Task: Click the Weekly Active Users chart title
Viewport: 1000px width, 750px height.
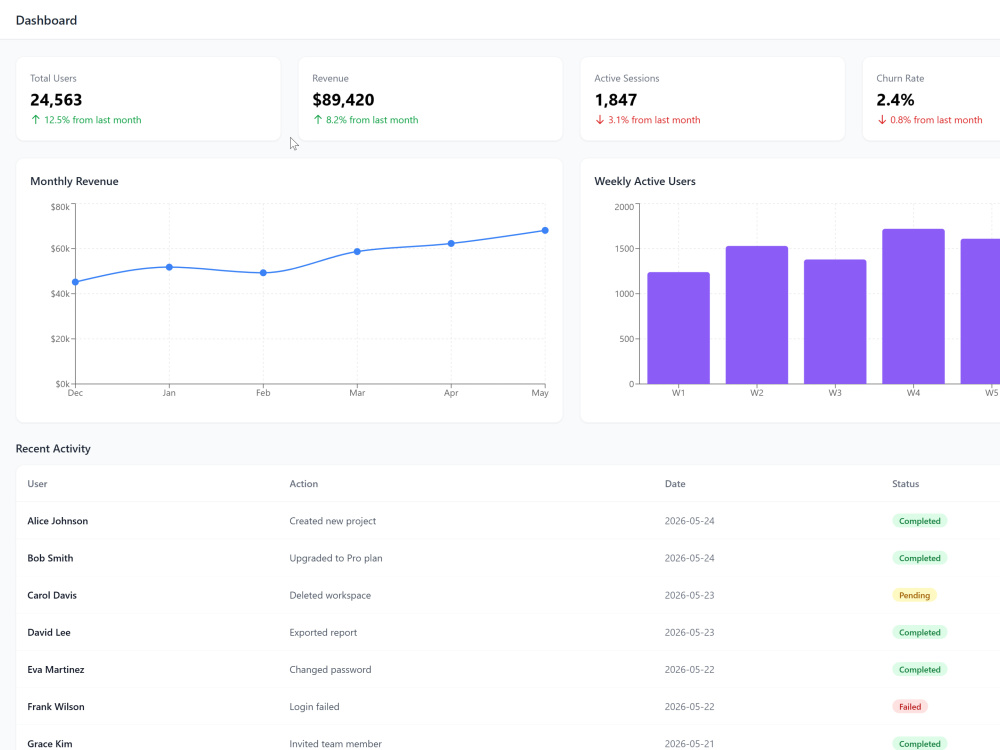Action: 645,181
